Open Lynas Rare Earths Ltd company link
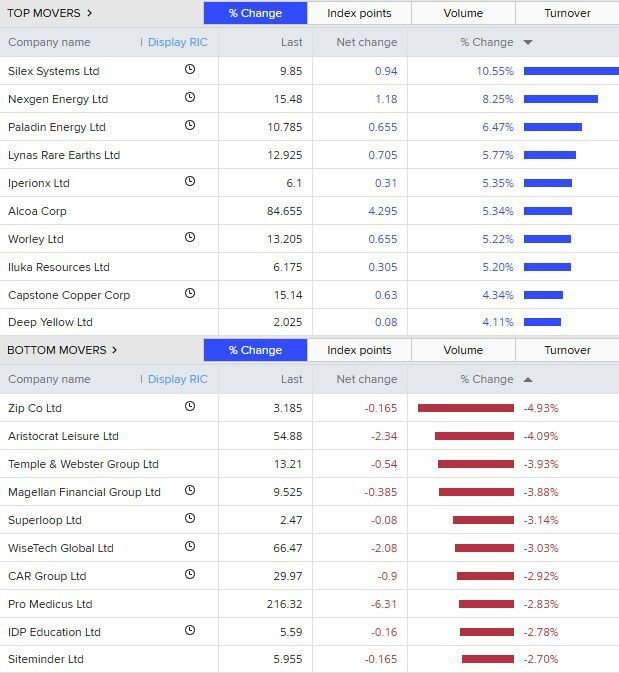This screenshot has height=673, width=619. coord(64,155)
